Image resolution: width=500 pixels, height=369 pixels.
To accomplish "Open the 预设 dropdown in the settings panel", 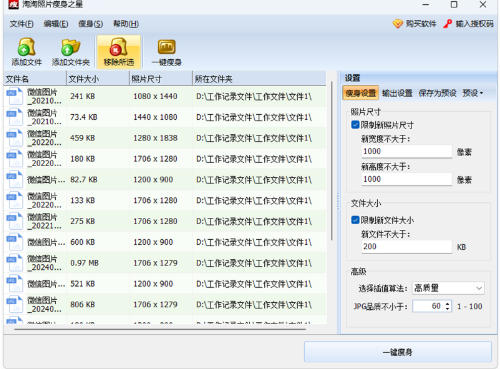I will point(473,93).
